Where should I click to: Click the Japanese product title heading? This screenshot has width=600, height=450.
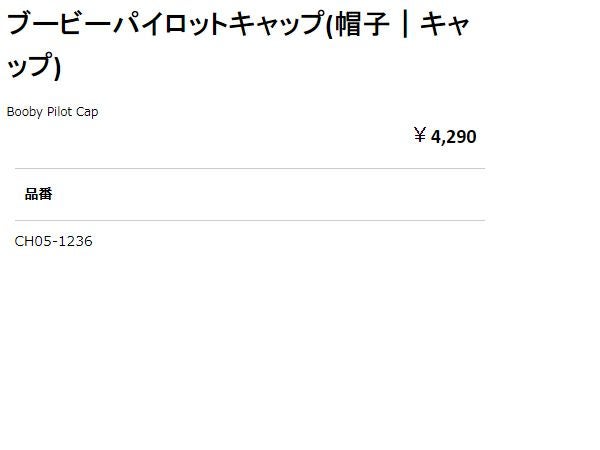click(240, 25)
